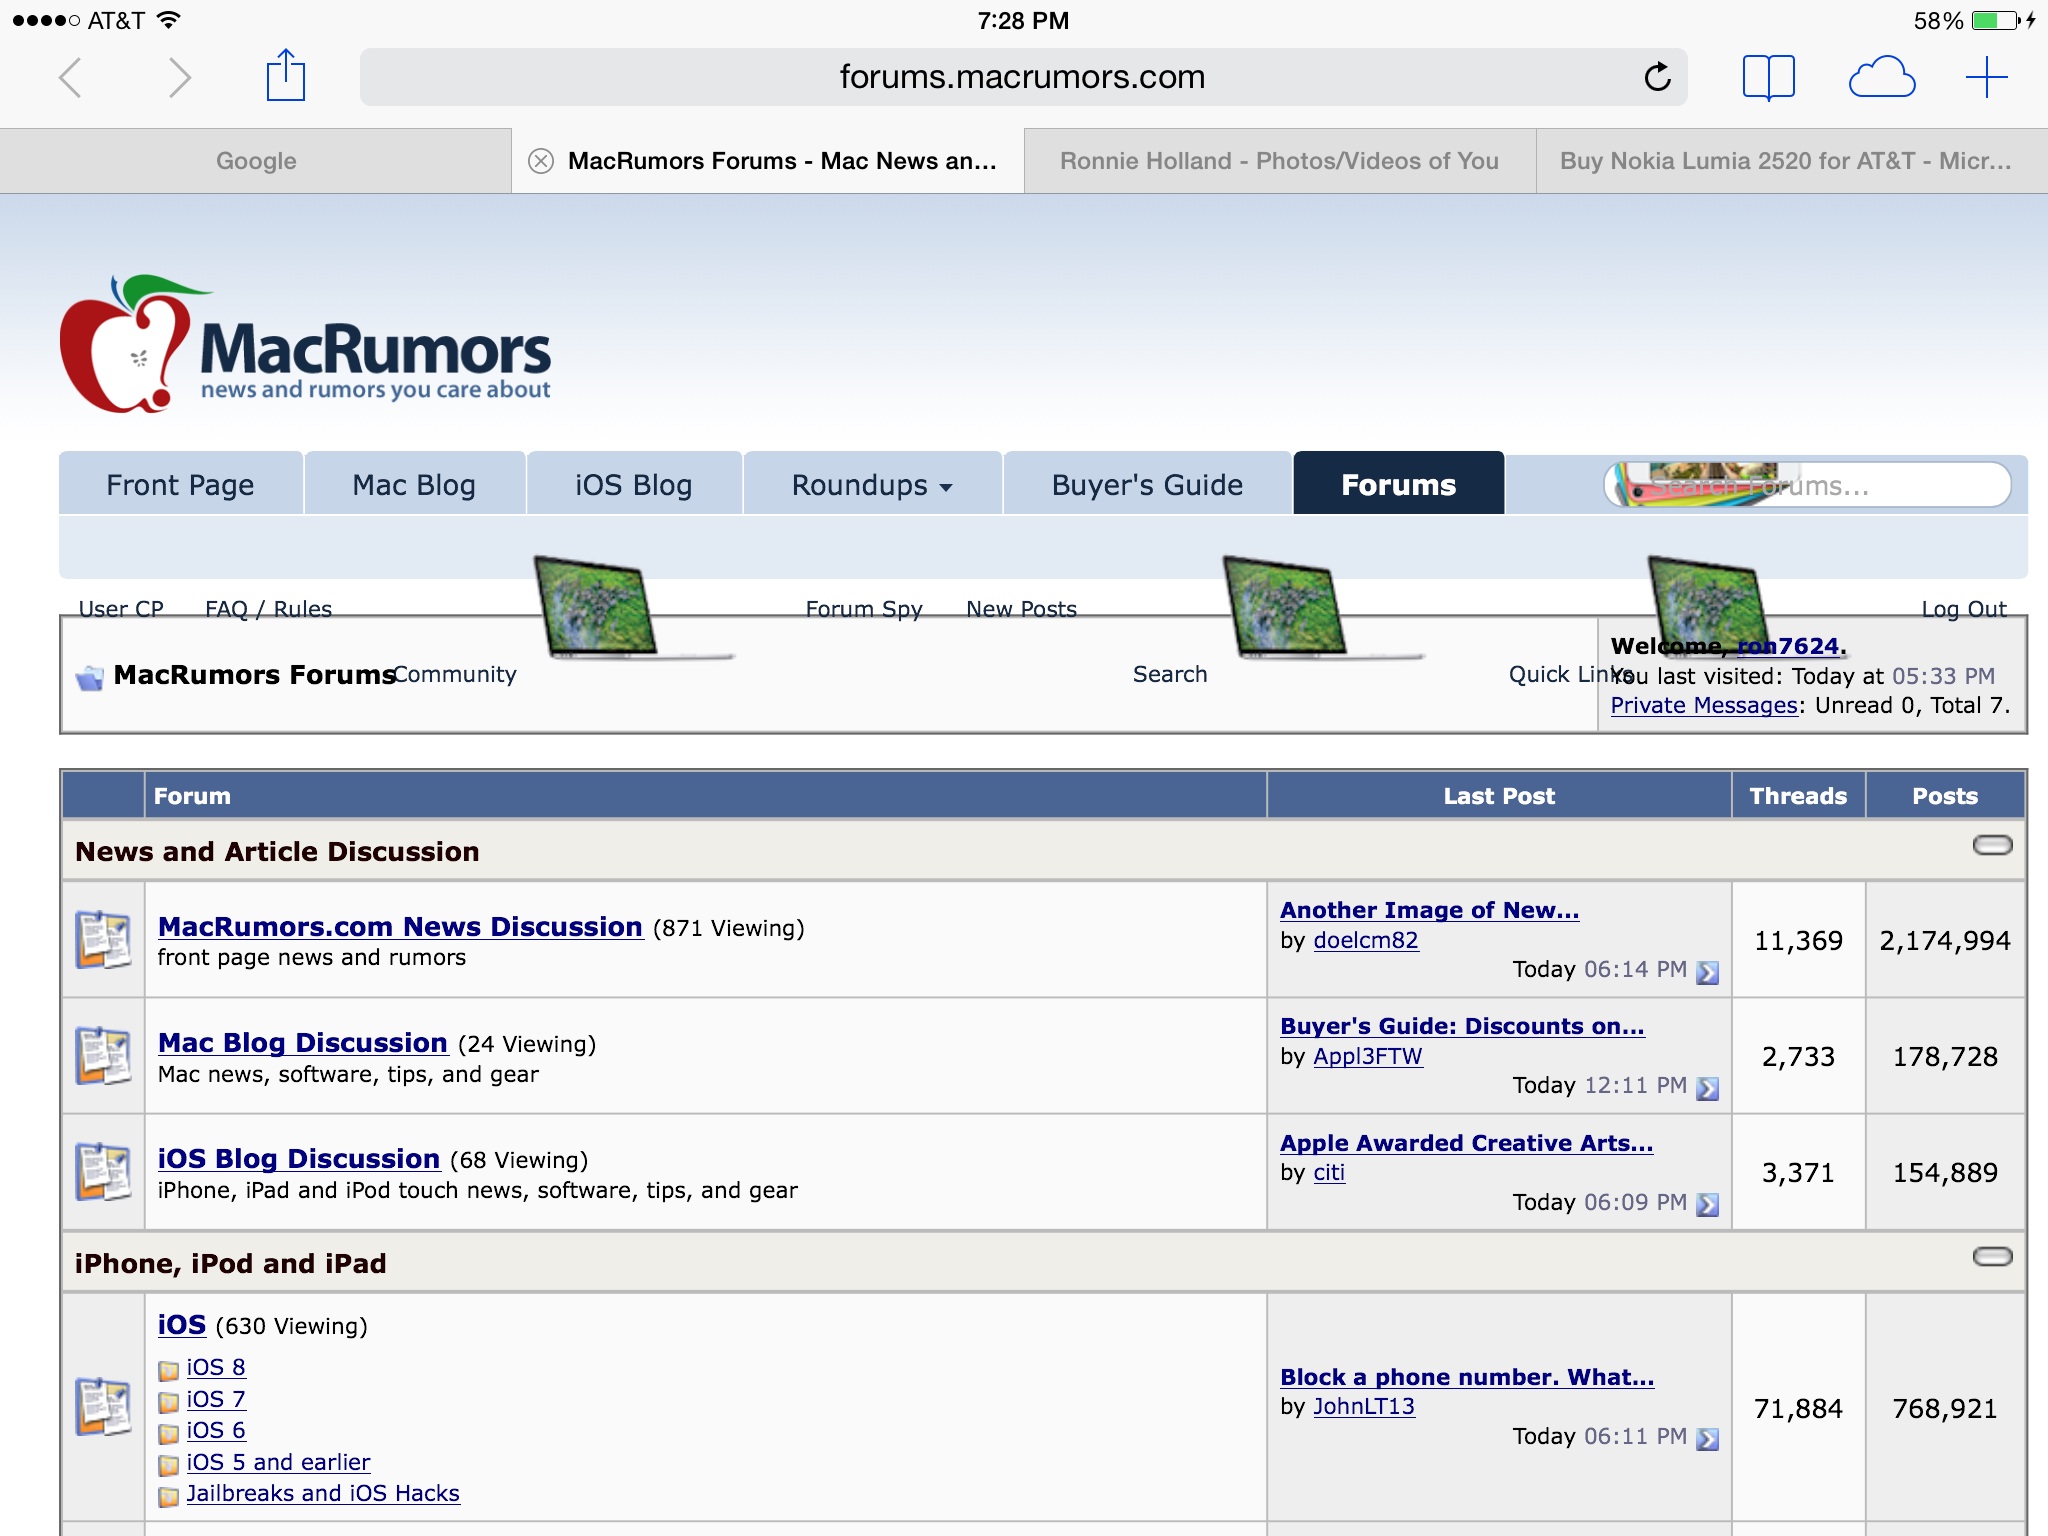Open iCloud Tabs cloud icon
Viewport: 2048px width, 1536px height.
[1881, 77]
